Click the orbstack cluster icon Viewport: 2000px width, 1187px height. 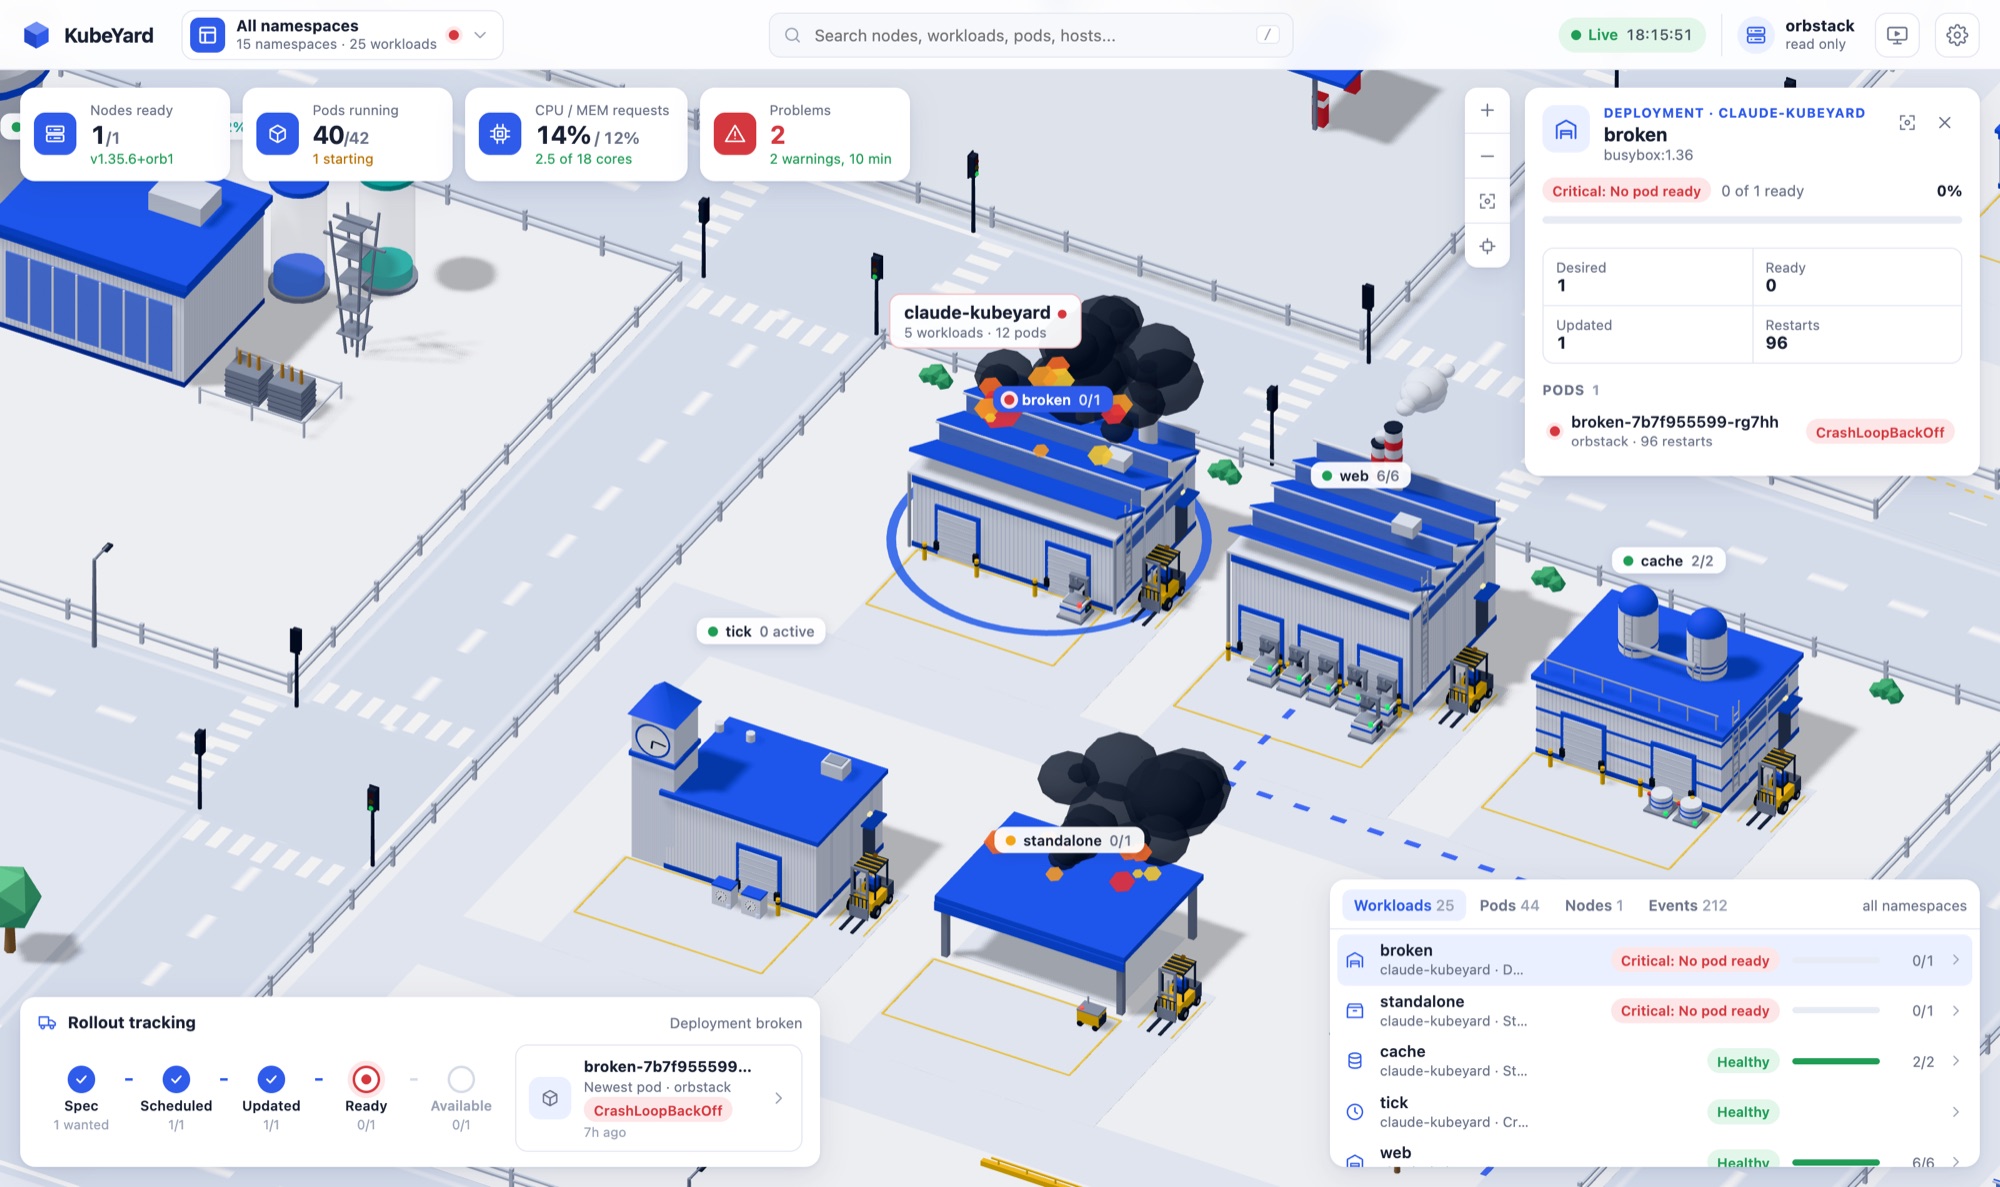point(1755,35)
